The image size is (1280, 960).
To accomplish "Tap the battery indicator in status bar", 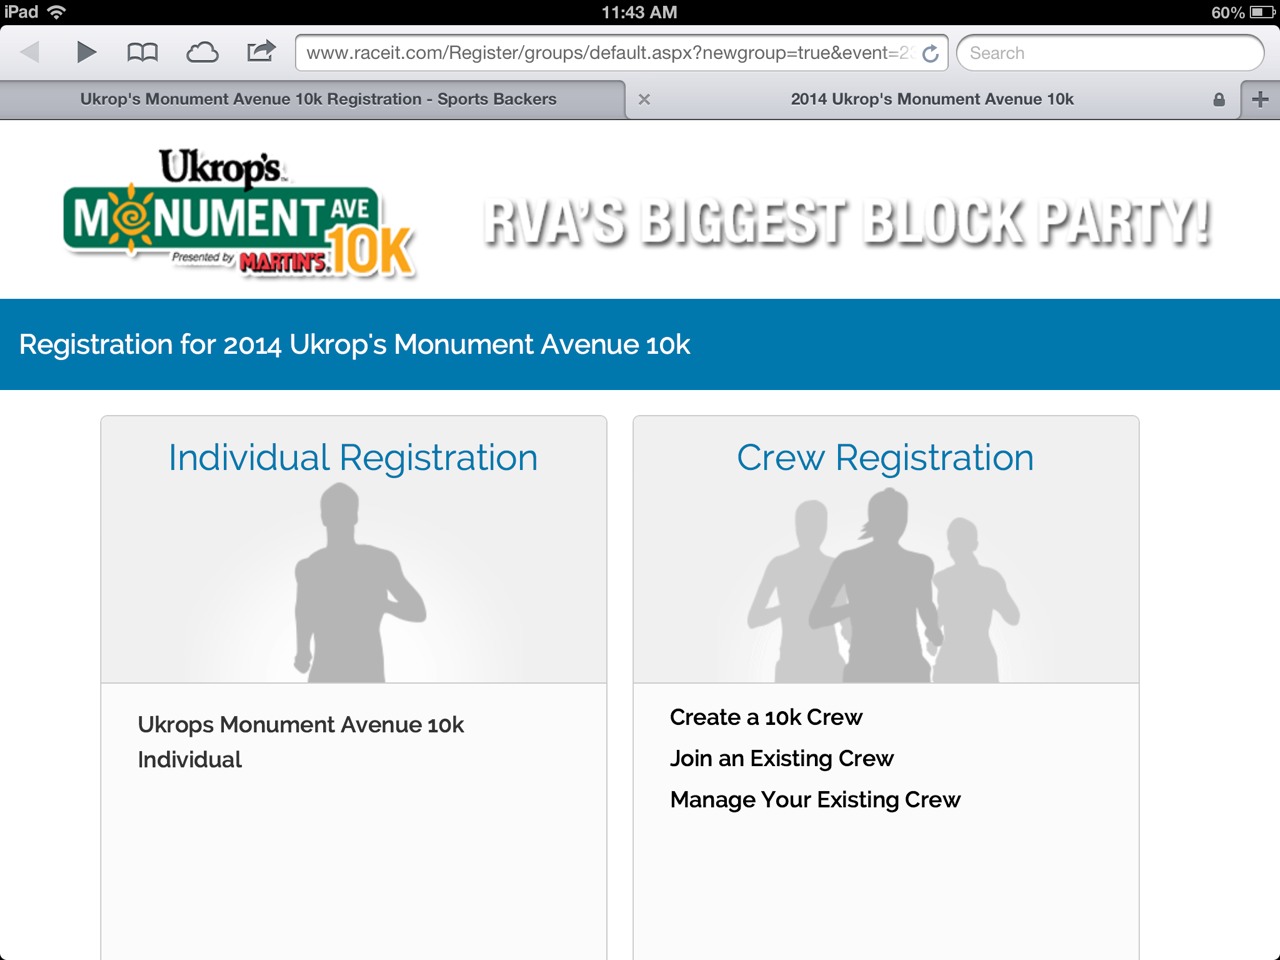I will (1262, 12).
